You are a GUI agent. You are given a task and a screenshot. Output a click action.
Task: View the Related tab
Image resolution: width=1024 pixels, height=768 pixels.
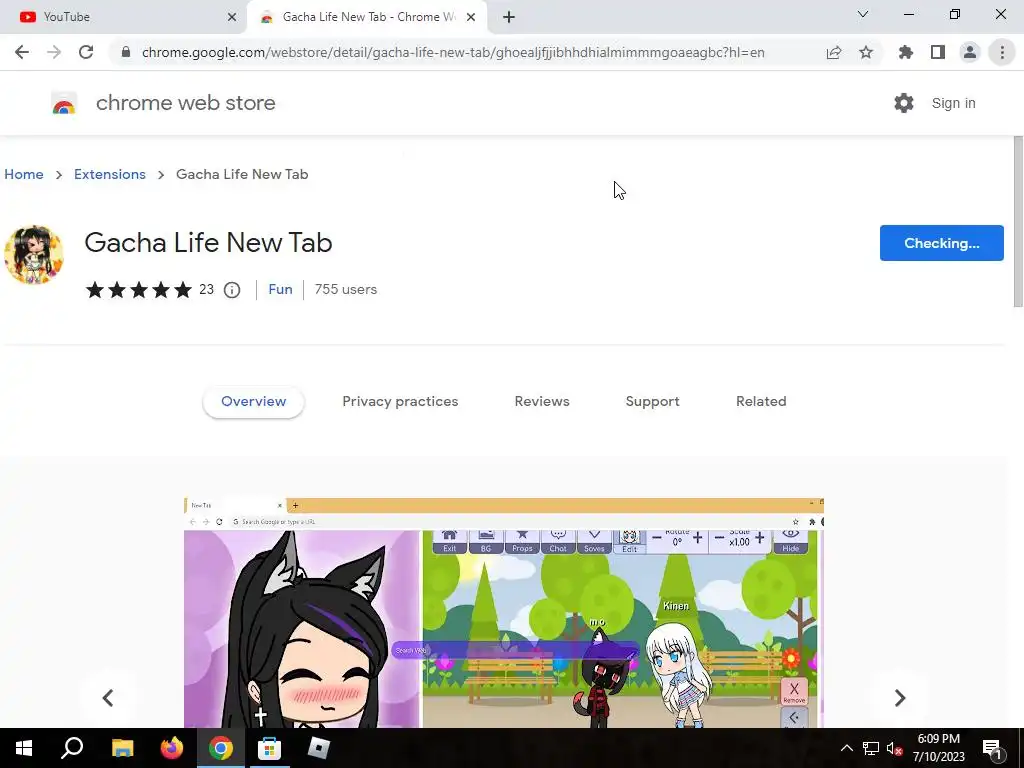click(x=761, y=401)
